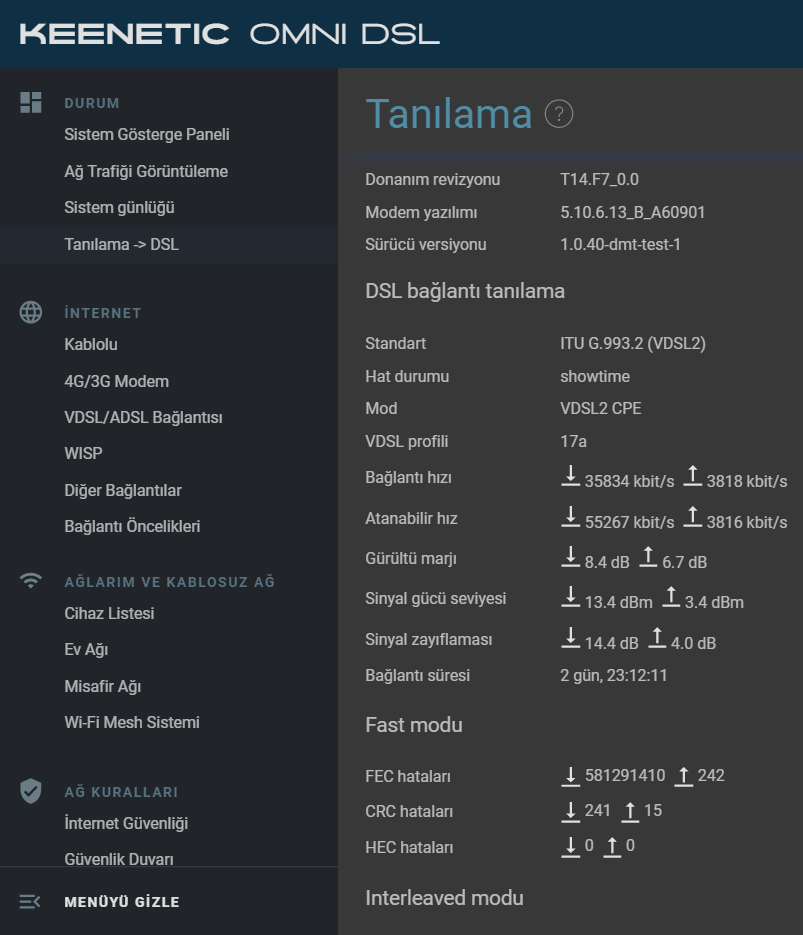Click the hide menu collapse icon

(30, 902)
